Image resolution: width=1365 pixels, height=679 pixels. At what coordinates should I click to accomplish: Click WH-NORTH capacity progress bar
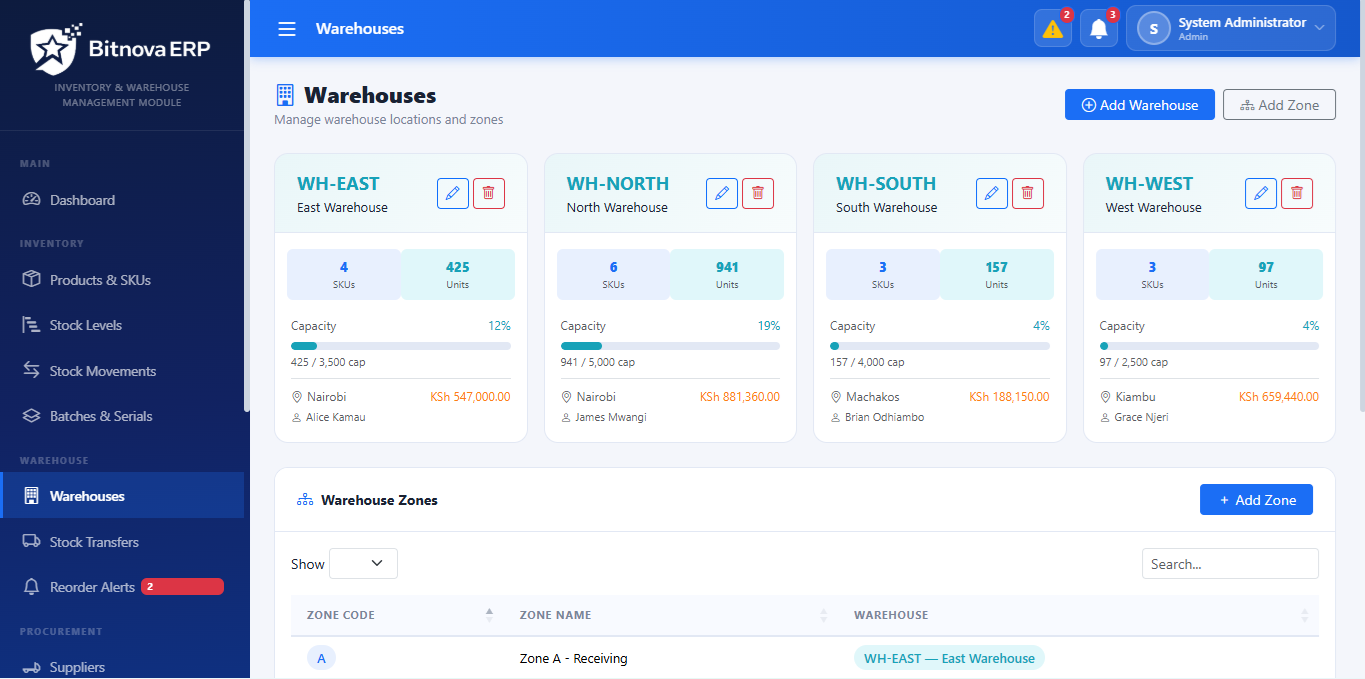coord(670,346)
